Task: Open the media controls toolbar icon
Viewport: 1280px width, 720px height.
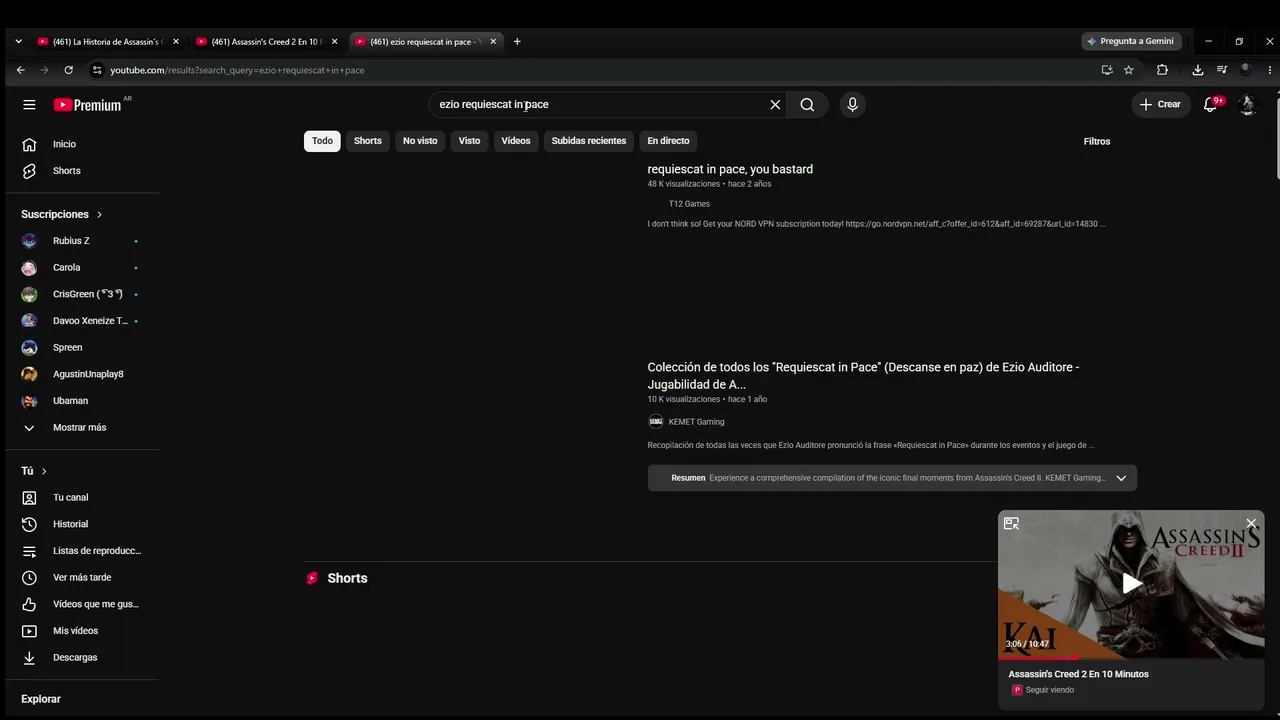Action: 1222,70
